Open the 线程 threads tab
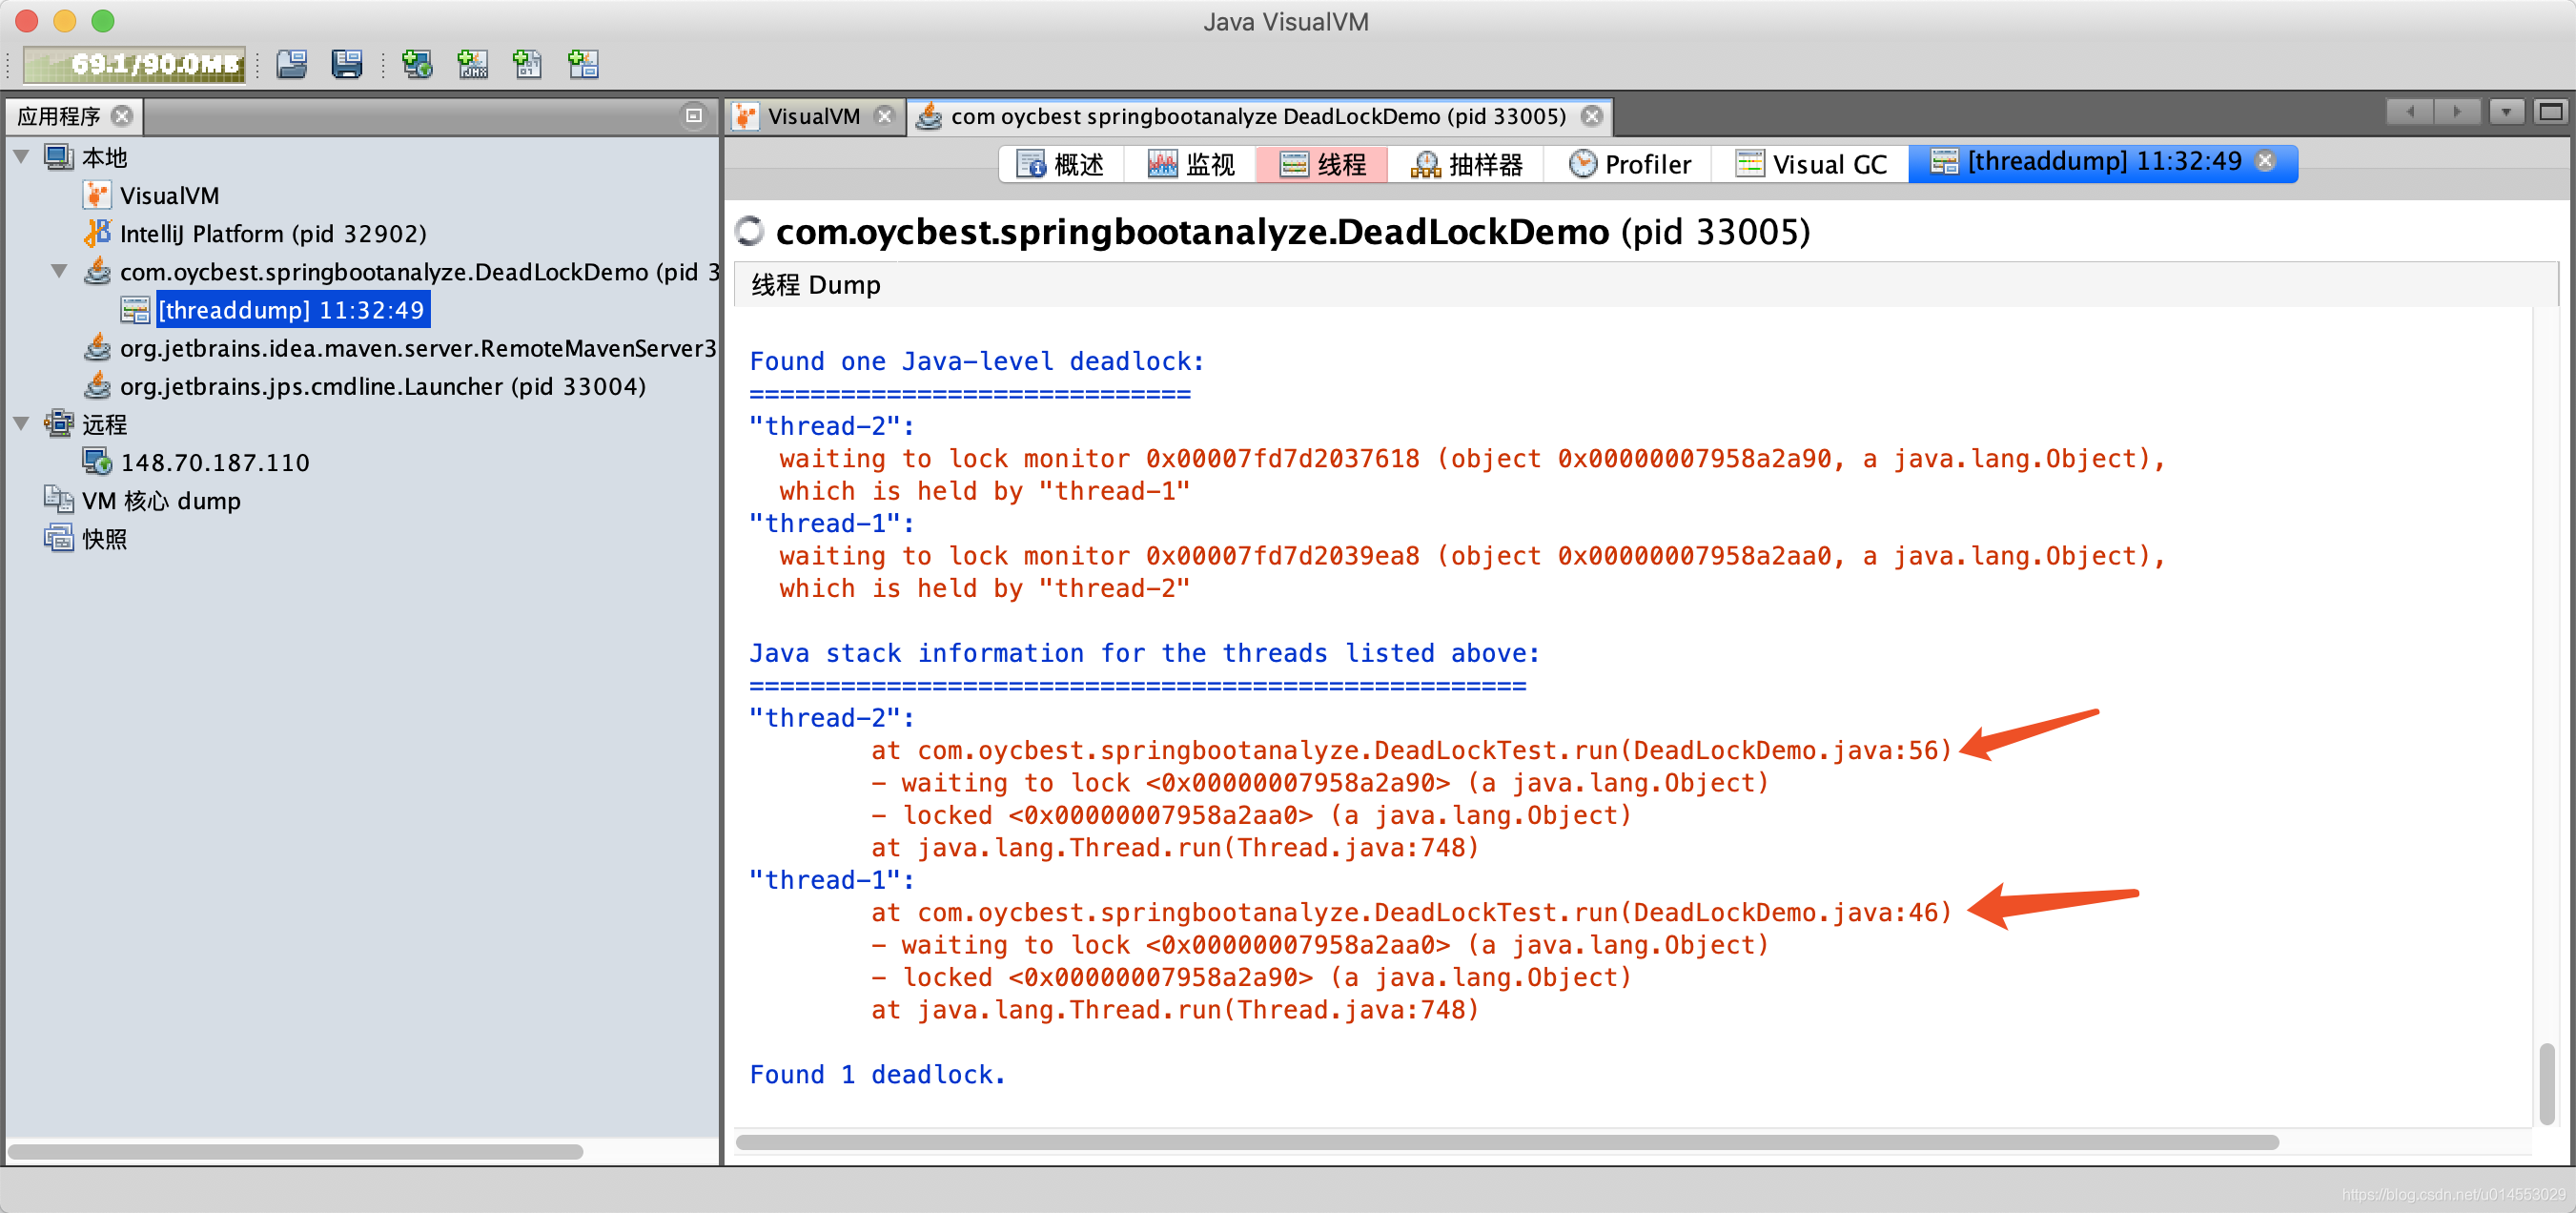Screen dimensions: 2576x1213 [1322, 163]
